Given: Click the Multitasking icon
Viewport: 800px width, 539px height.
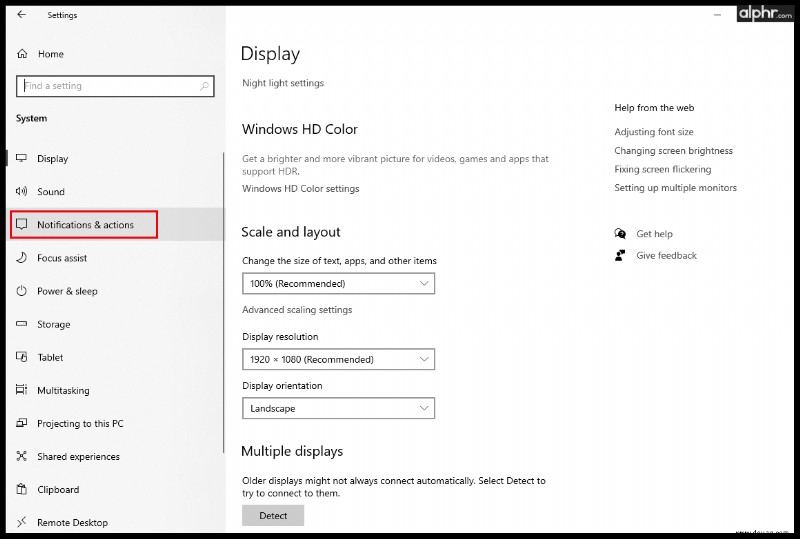Looking at the screenshot, I should coord(21,390).
